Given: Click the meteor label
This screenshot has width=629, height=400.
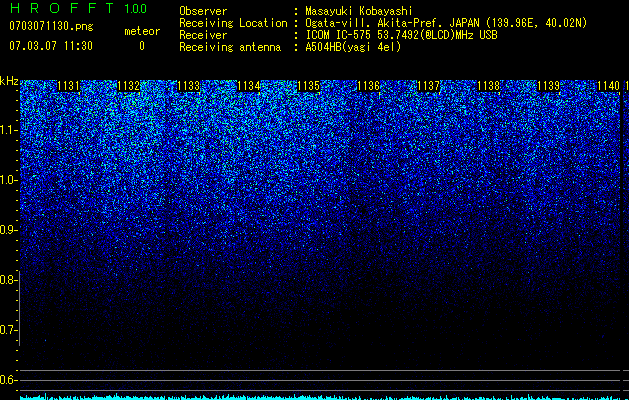Looking at the screenshot, I should pyautogui.click(x=142, y=31).
